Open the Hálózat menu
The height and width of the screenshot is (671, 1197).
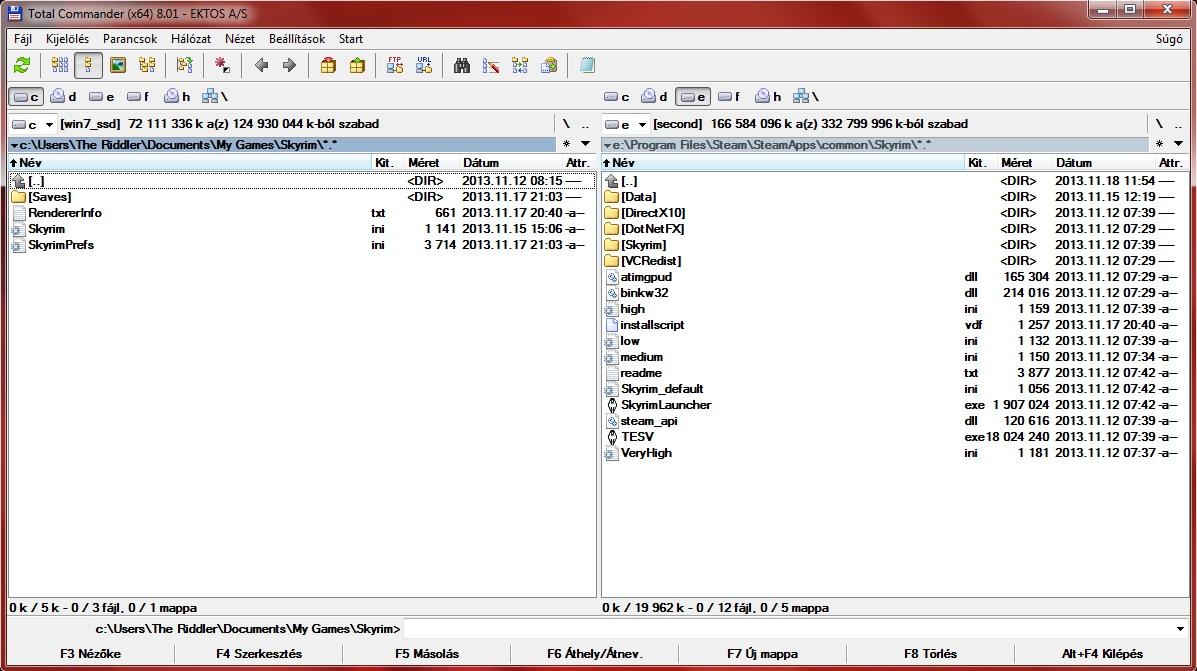(191, 39)
